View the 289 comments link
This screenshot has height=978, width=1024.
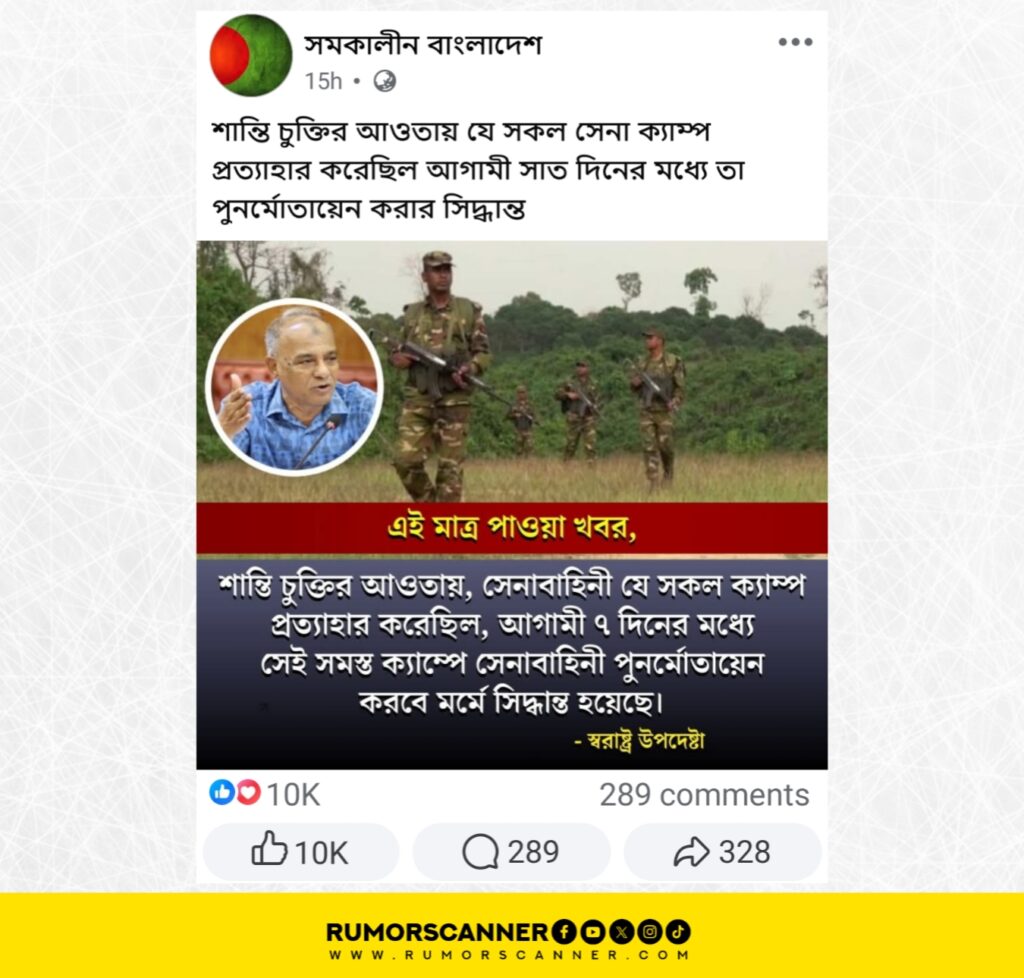[x=704, y=795]
